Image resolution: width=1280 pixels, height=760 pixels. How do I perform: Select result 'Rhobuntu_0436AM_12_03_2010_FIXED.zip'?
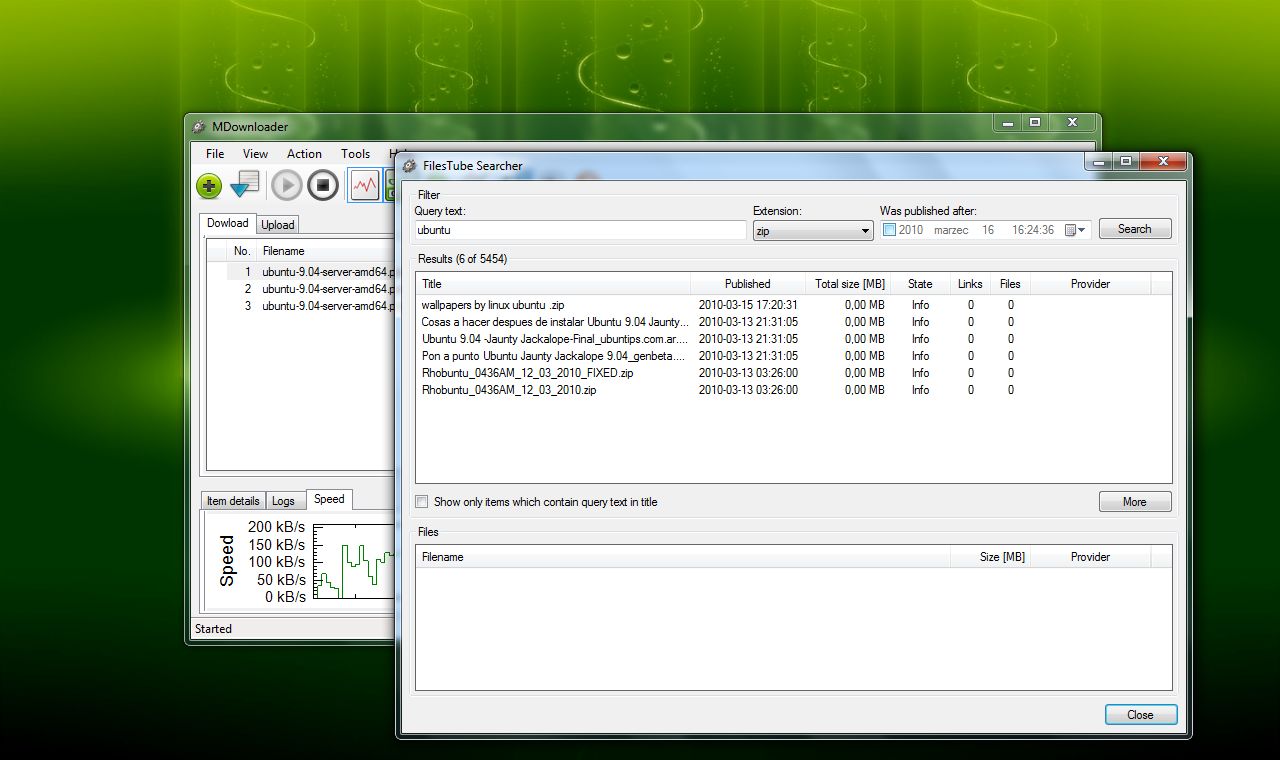527,373
